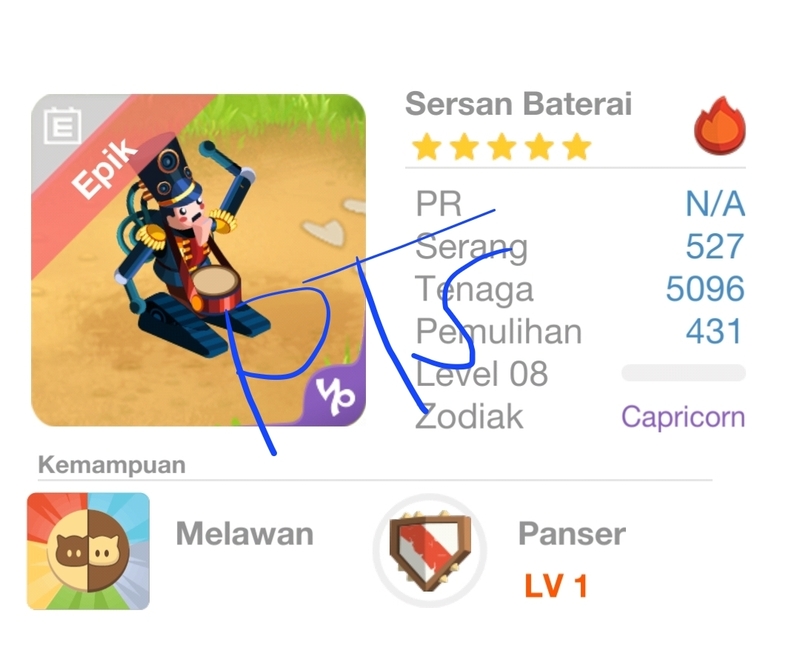Tap the Sersan Baterai name title

[518, 104]
